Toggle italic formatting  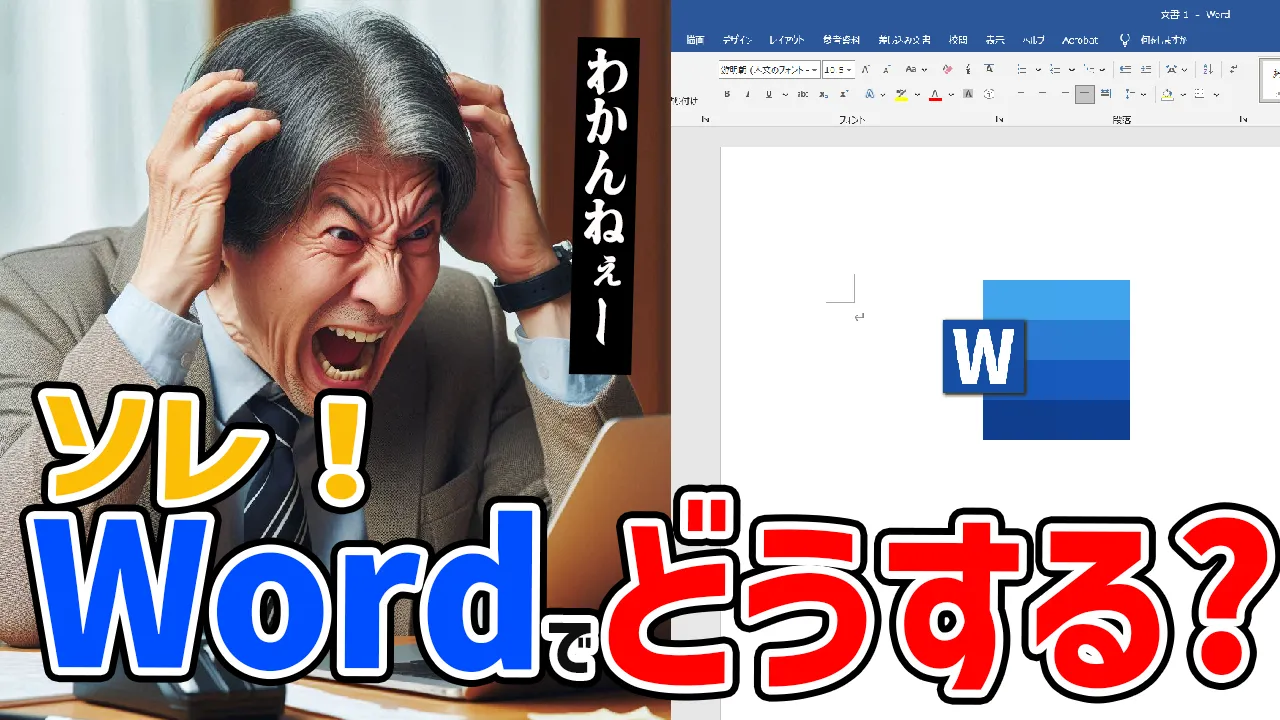coord(747,94)
